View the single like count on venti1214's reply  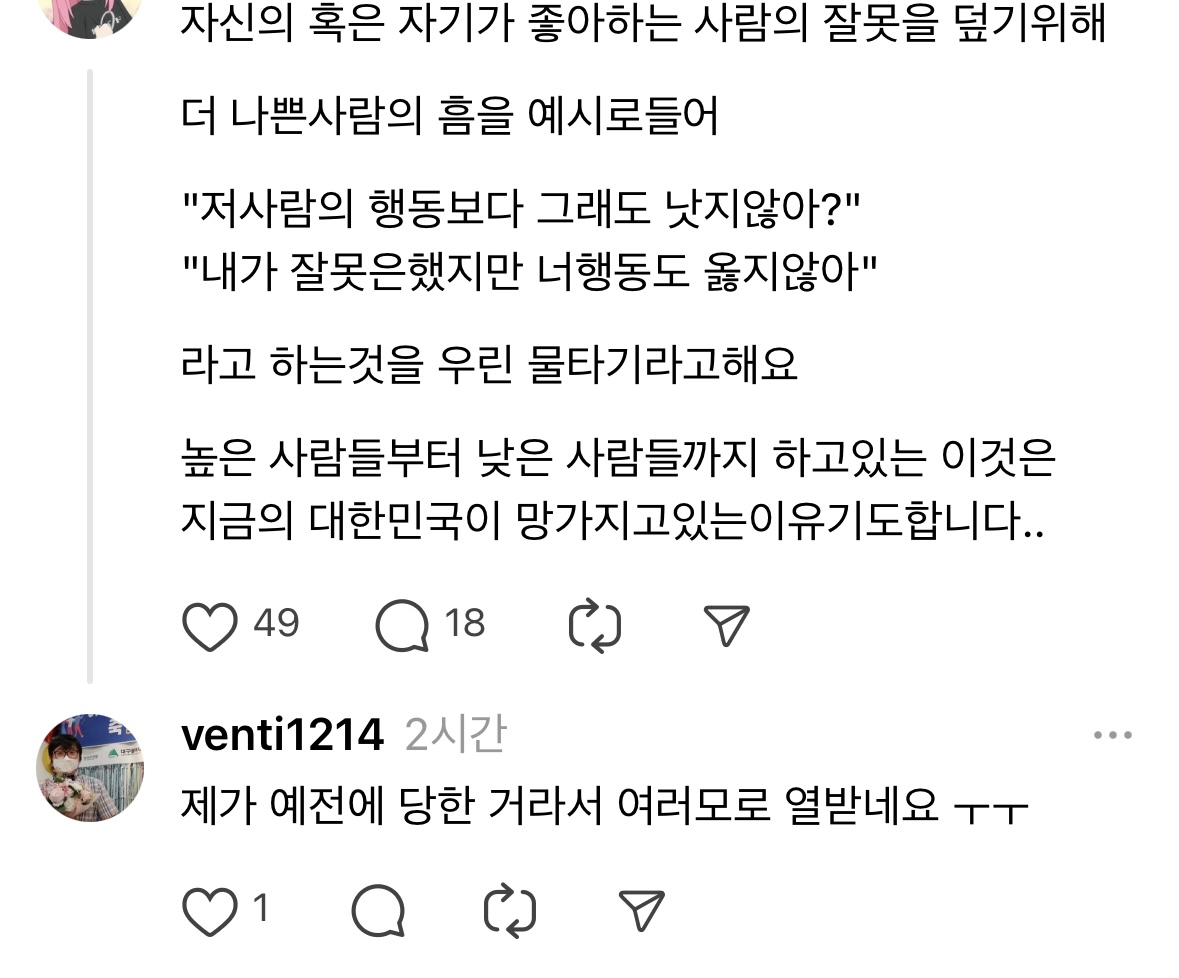point(261,909)
